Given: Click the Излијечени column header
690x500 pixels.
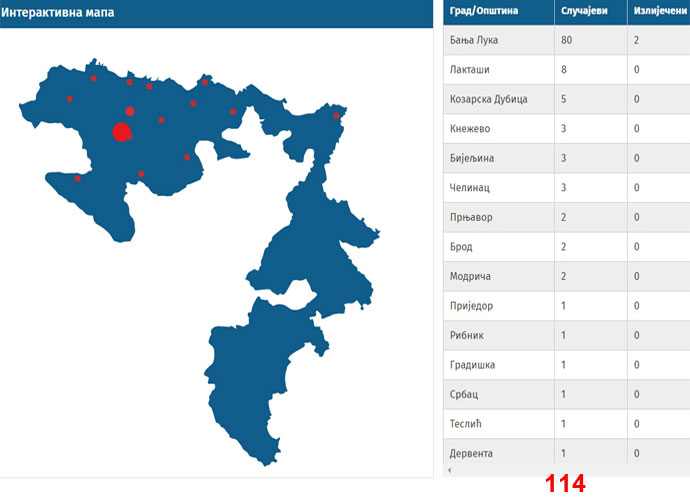Looking at the screenshot, I should click(x=658, y=14).
